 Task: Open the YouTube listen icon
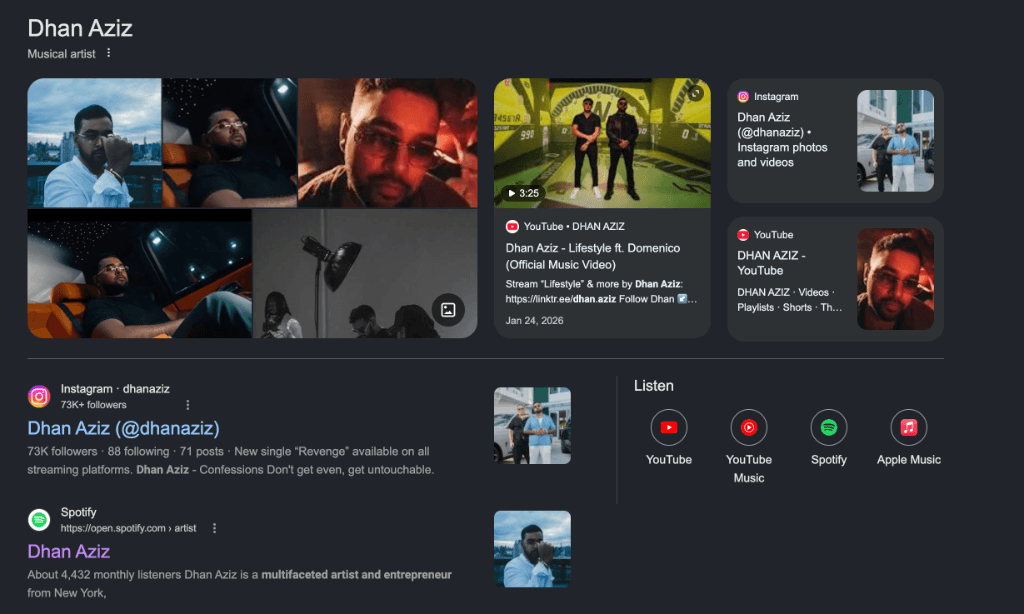[x=669, y=427]
